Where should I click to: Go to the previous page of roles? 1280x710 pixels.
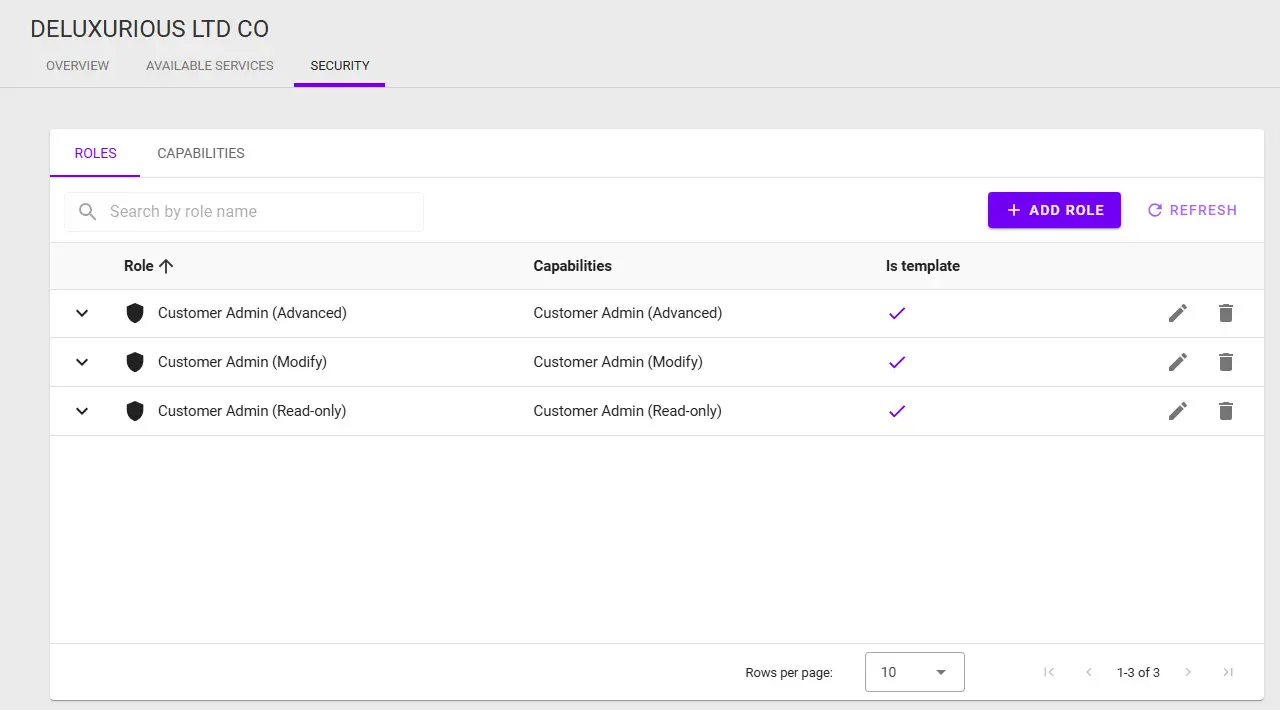point(1089,672)
